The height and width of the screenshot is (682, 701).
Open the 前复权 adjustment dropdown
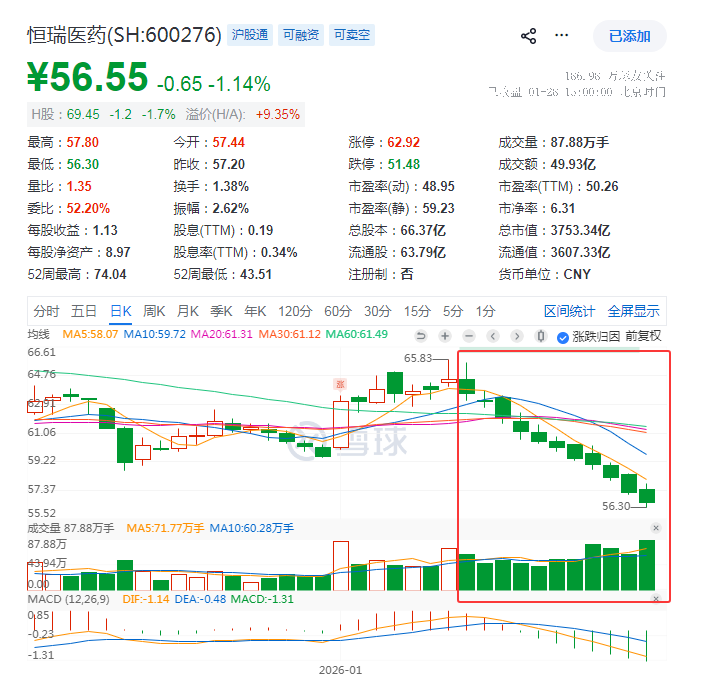643,336
